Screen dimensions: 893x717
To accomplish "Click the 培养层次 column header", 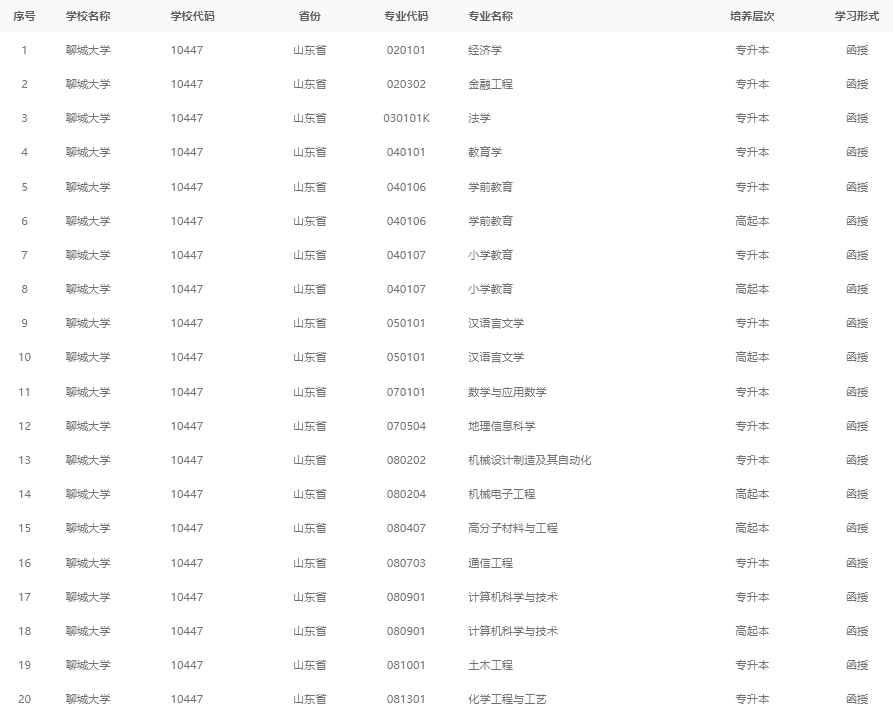I will (x=752, y=16).
